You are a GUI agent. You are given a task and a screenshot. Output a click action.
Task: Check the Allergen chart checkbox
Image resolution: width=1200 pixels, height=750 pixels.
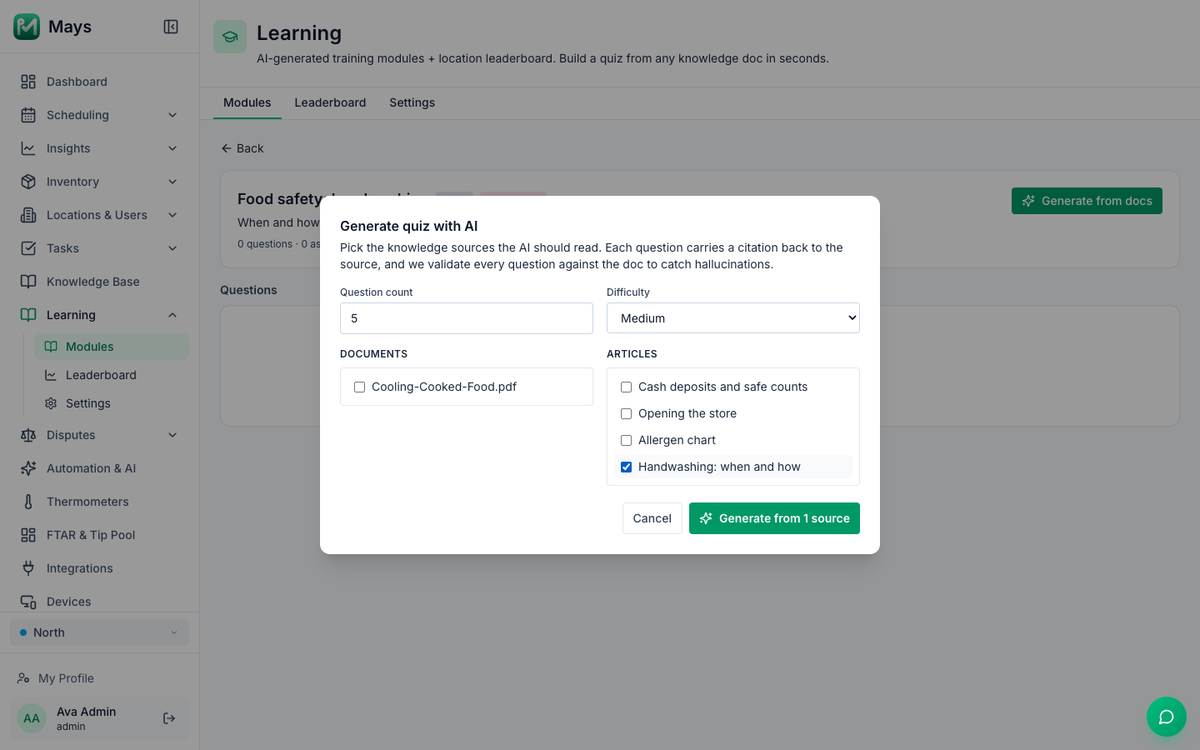tap(626, 440)
